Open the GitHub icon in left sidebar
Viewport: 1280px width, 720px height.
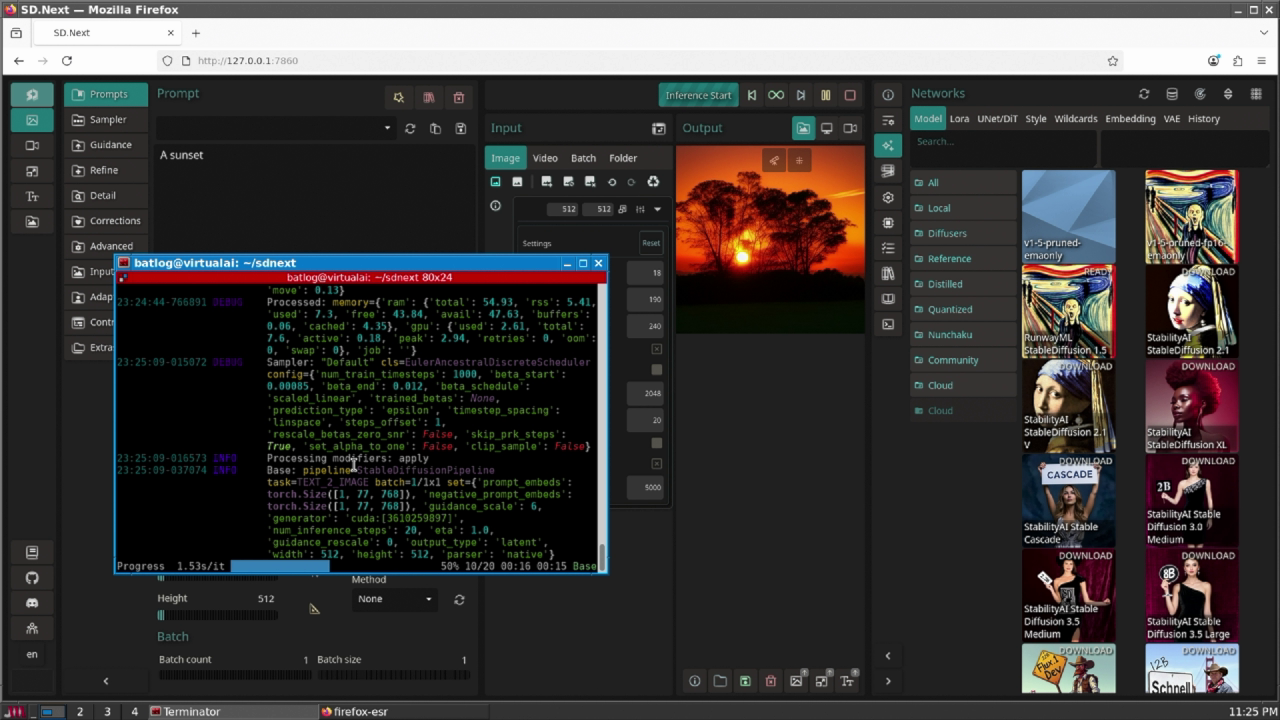(x=32, y=578)
